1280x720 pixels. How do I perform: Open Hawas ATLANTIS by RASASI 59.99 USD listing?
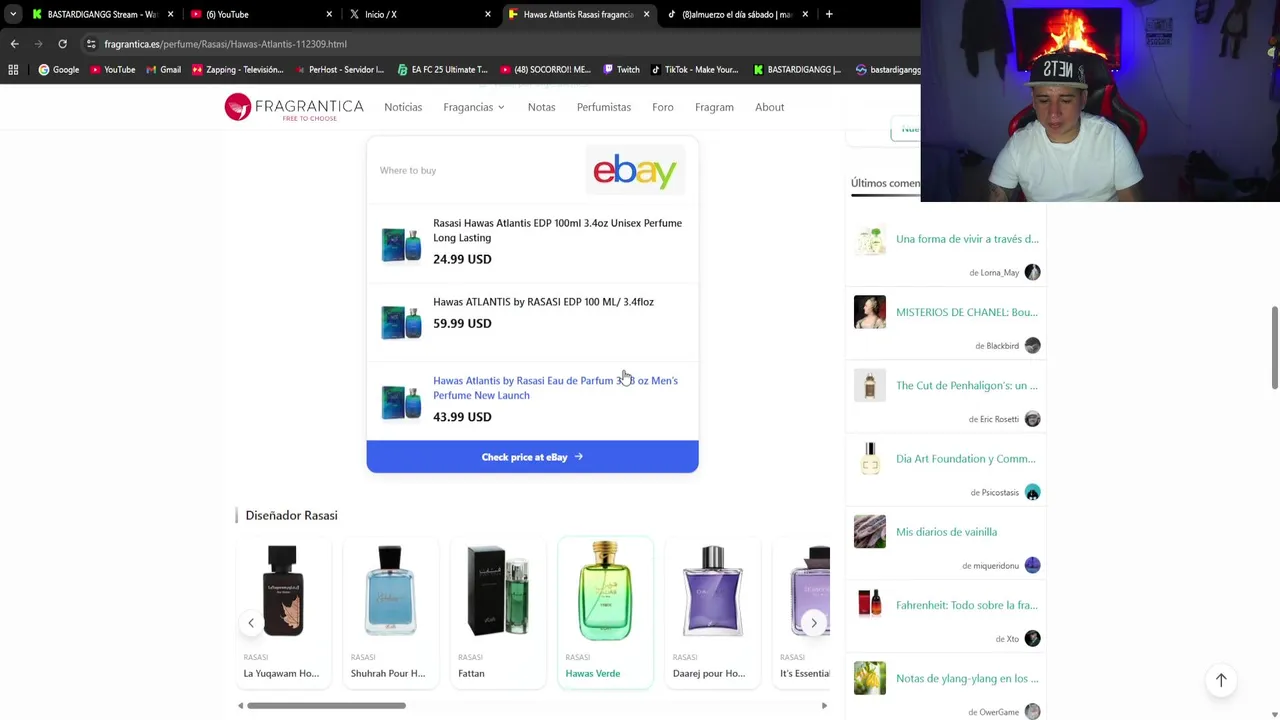(x=532, y=321)
